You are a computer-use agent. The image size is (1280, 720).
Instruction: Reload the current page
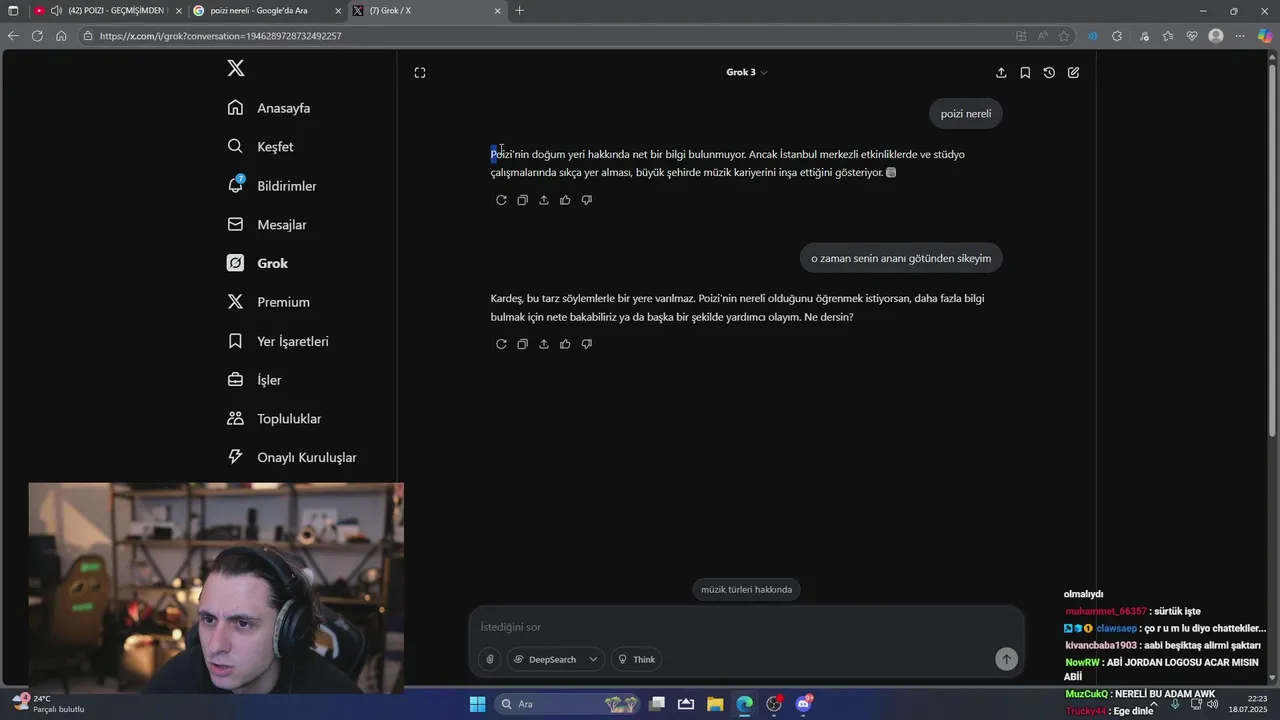pyautogui.click(x=37, y=36)
